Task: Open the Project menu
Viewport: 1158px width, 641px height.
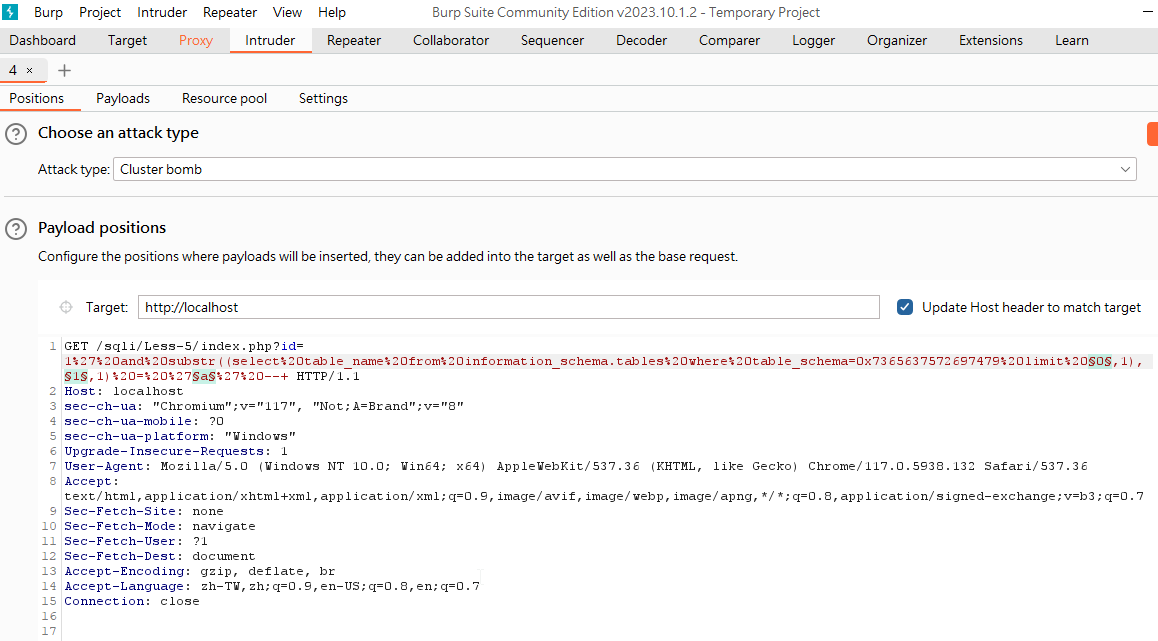Action: click(100, 13)
